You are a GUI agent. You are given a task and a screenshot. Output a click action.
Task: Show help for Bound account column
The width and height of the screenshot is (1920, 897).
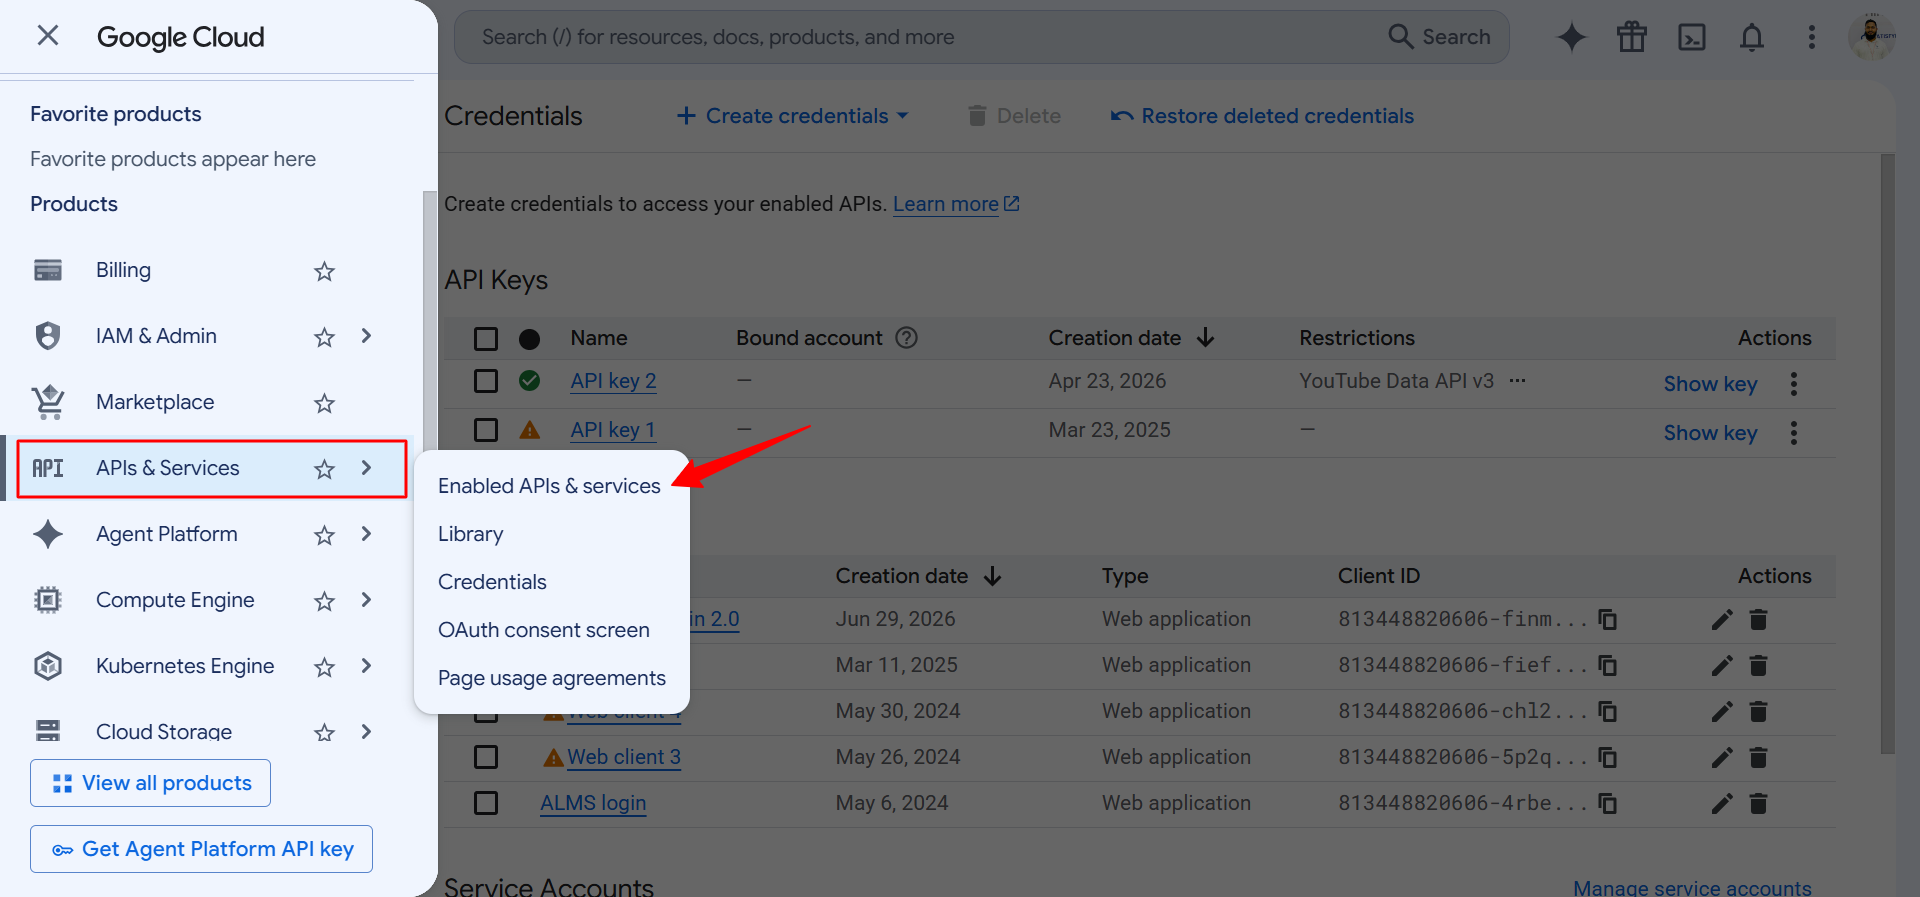click(x=906, y=338)
